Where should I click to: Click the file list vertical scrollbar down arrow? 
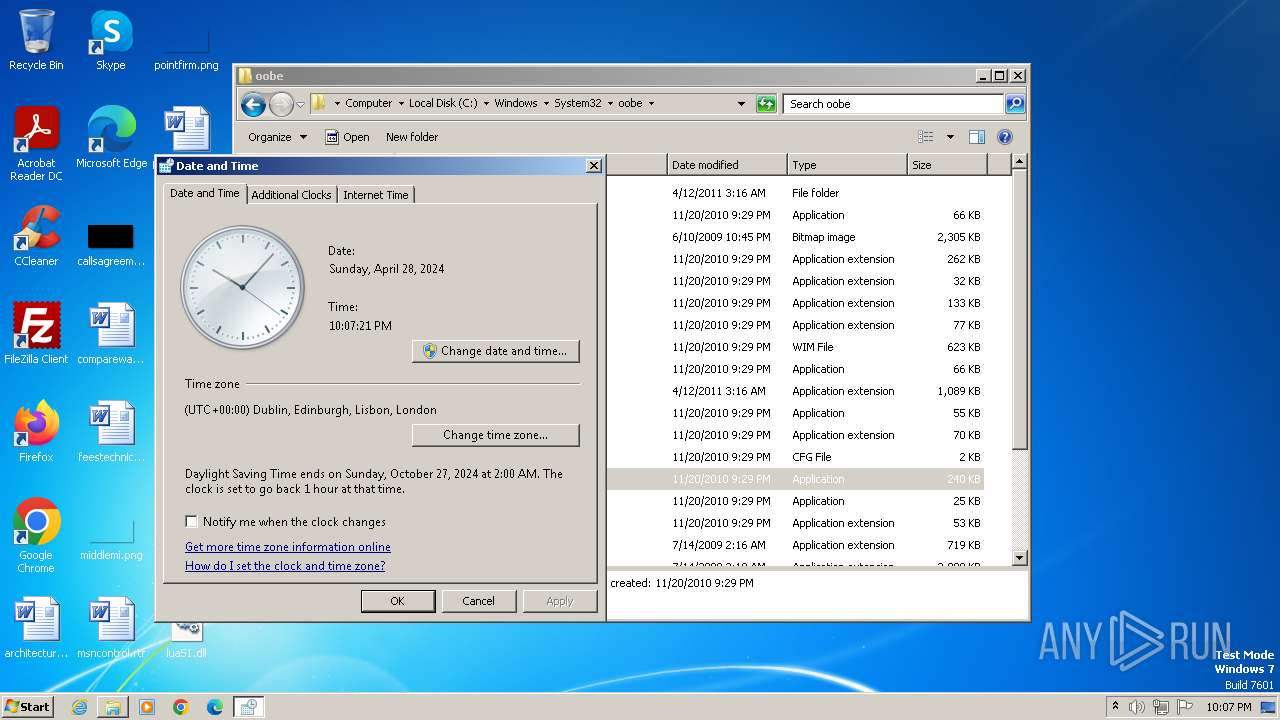tap(1019, 558)
